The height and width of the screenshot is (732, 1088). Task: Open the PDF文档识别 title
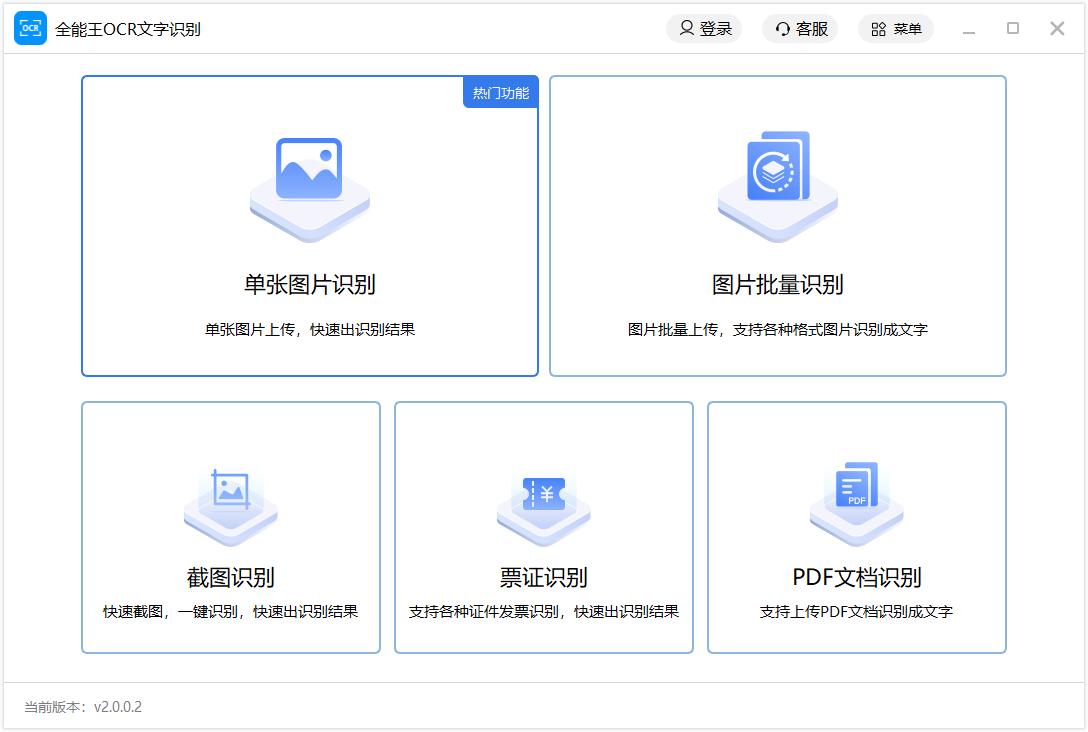click(857, 578)
